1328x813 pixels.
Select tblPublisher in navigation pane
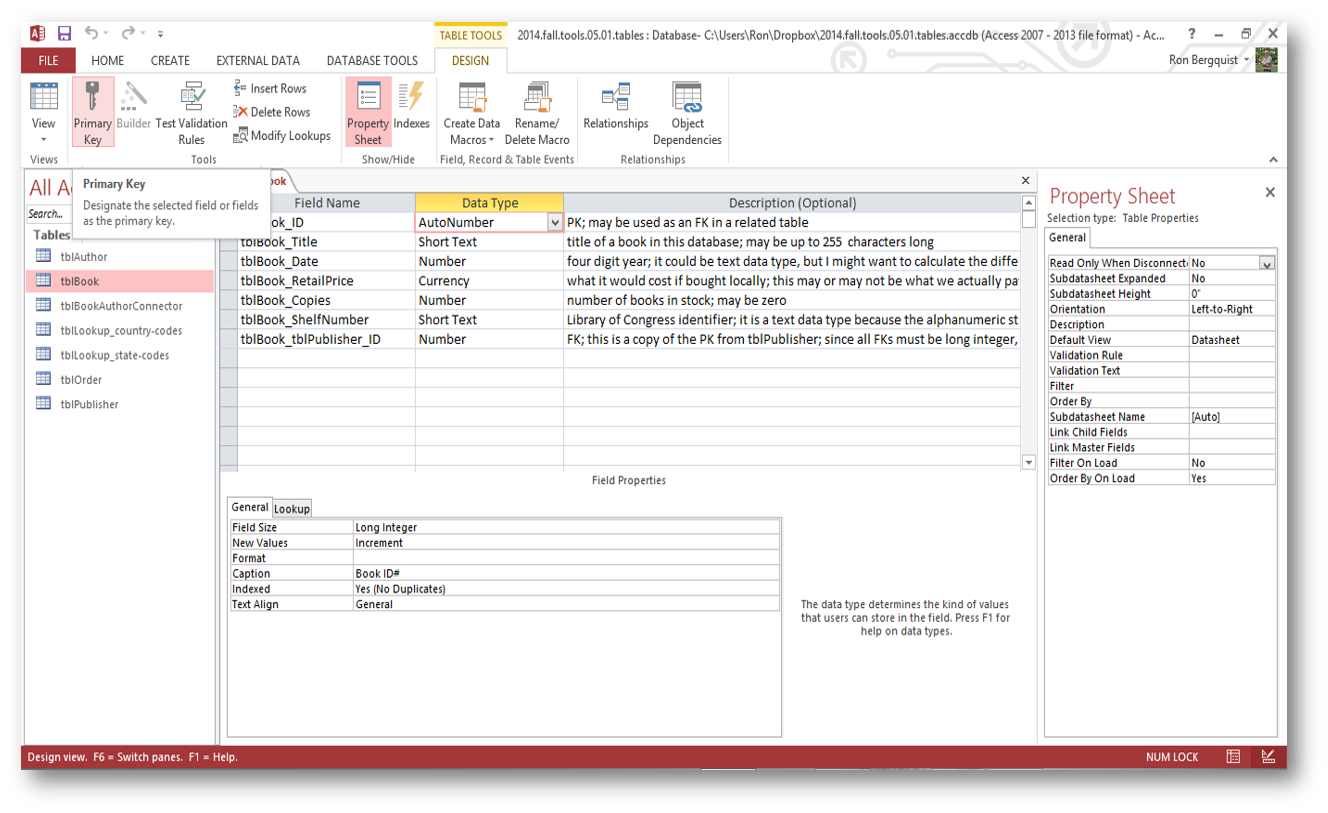click(89, 404)
